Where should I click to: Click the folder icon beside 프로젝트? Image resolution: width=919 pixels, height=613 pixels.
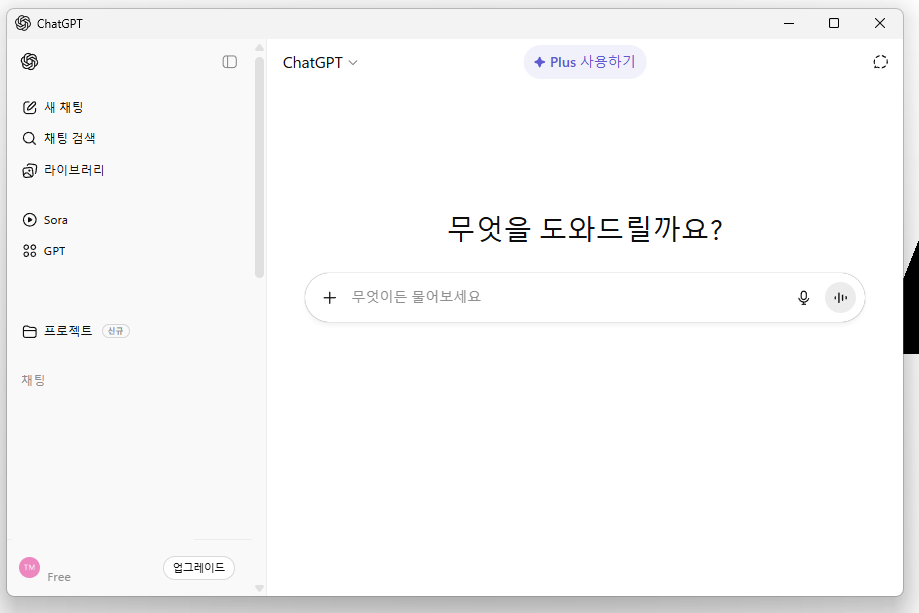click(29, 332)
